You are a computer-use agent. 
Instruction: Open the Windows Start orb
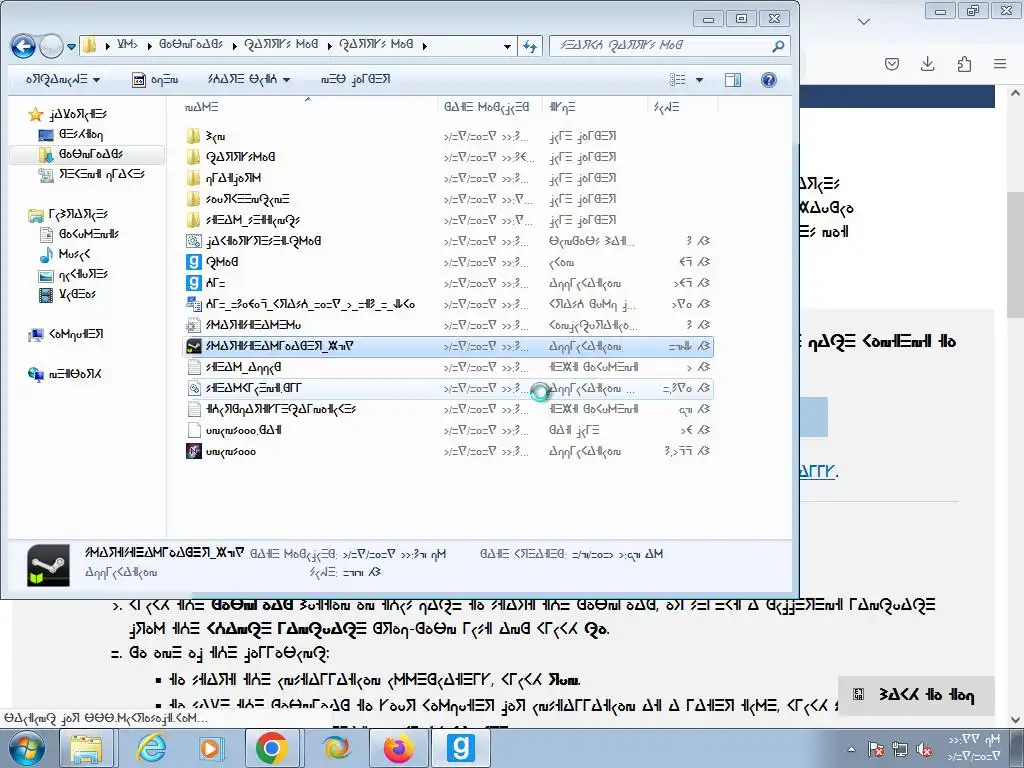click(x=26, y=748)
